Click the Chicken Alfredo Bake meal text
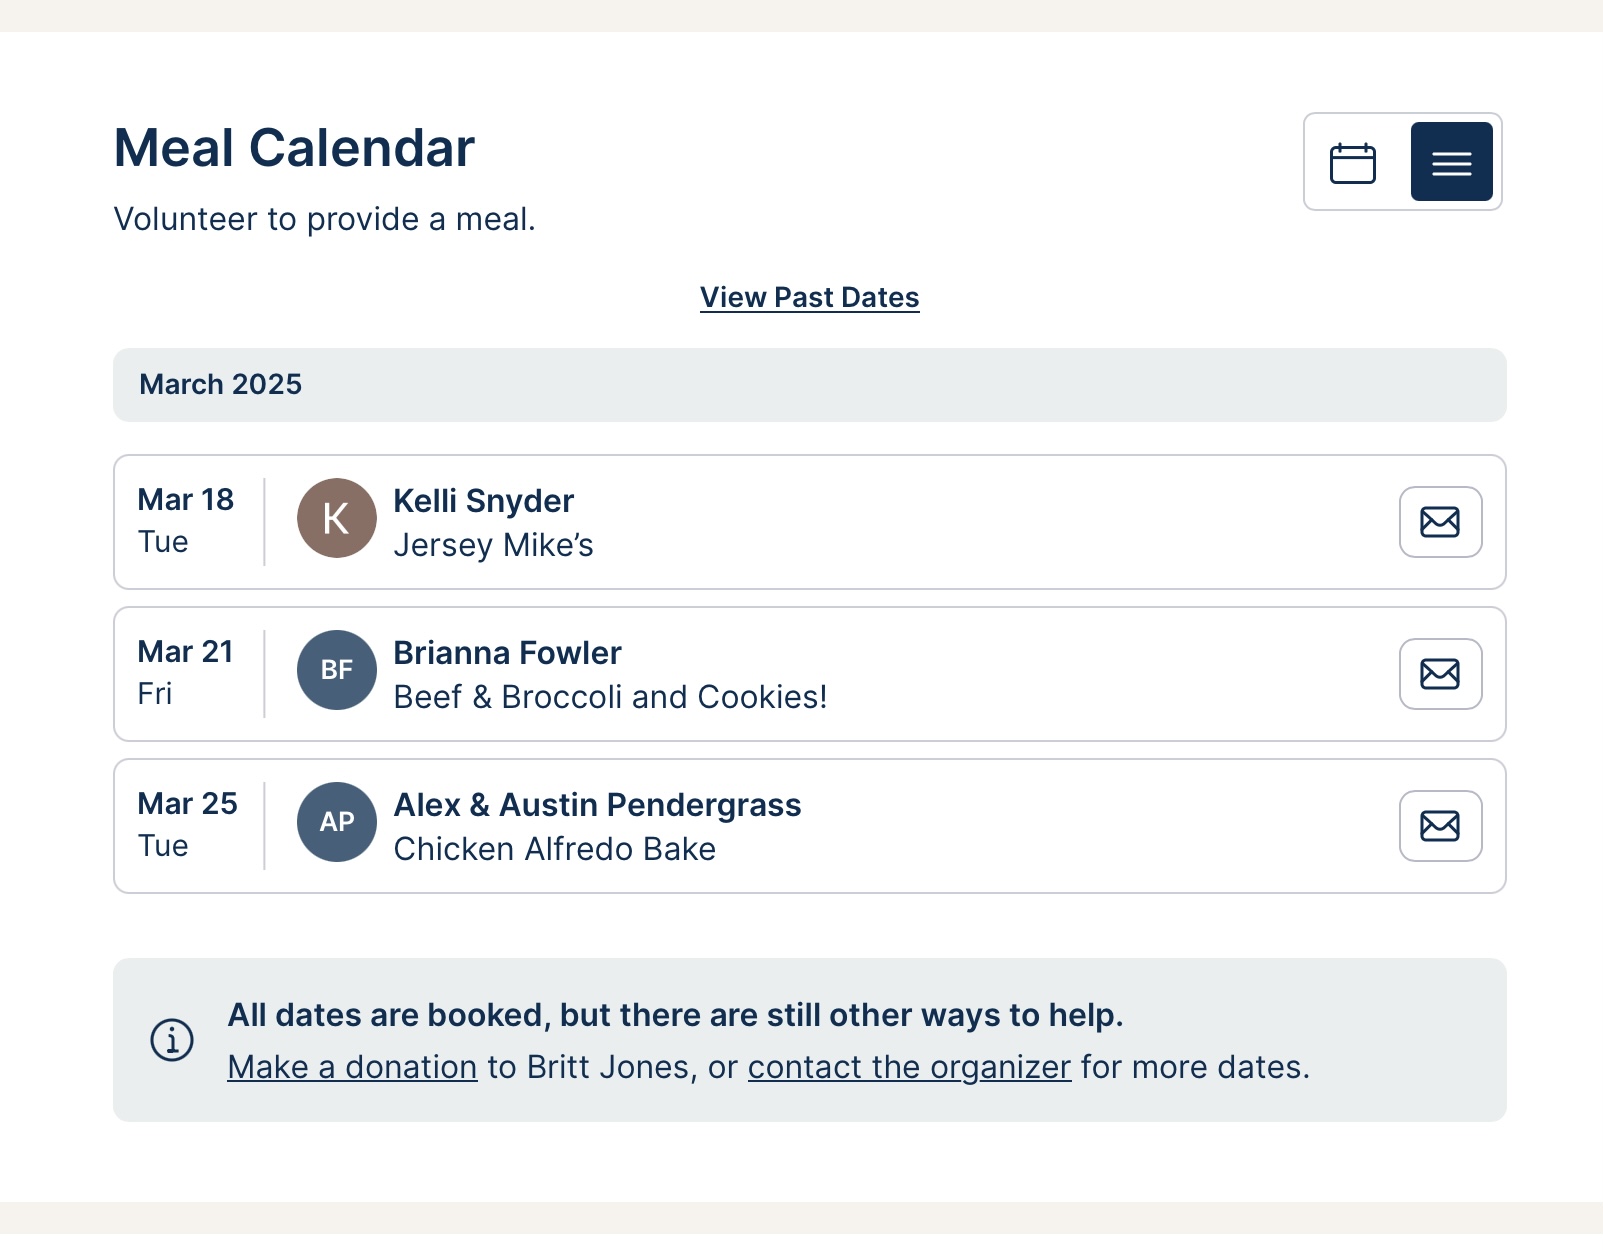The height and width of the screenshot is (1250, 1603). [x=554, y=849]
